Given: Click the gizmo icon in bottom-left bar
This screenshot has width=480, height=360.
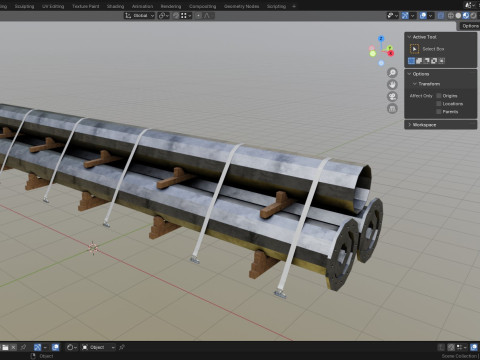Looking at the screenshot, I should 37,347.
